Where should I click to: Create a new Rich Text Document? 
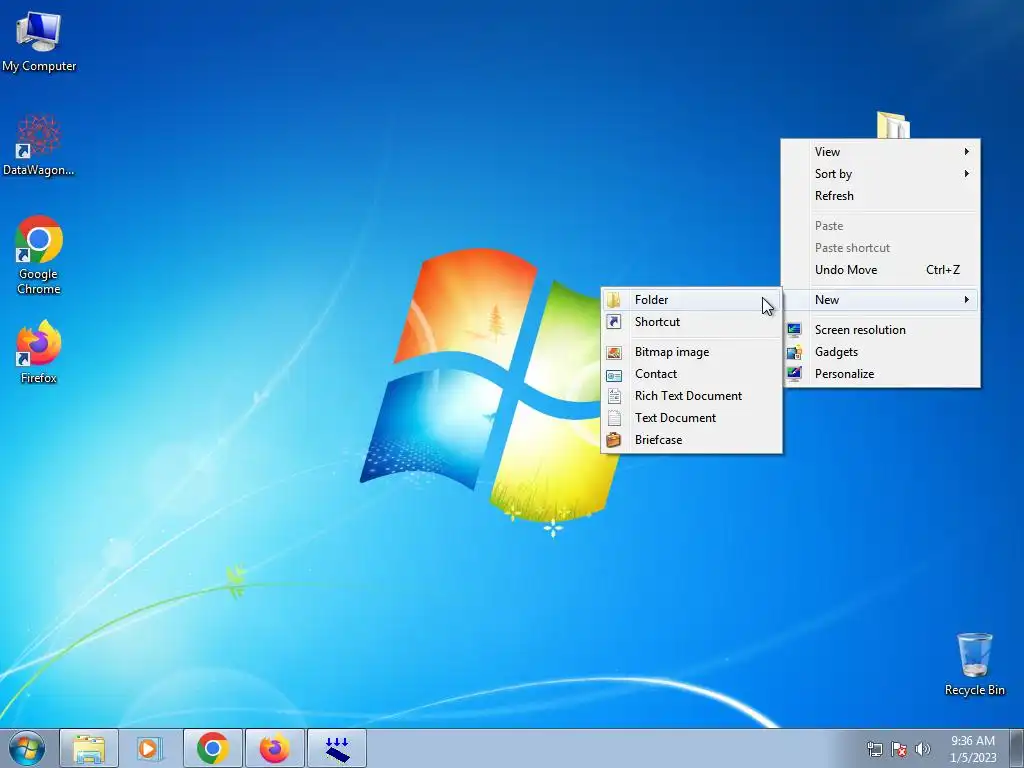click(x=691, y=396)
